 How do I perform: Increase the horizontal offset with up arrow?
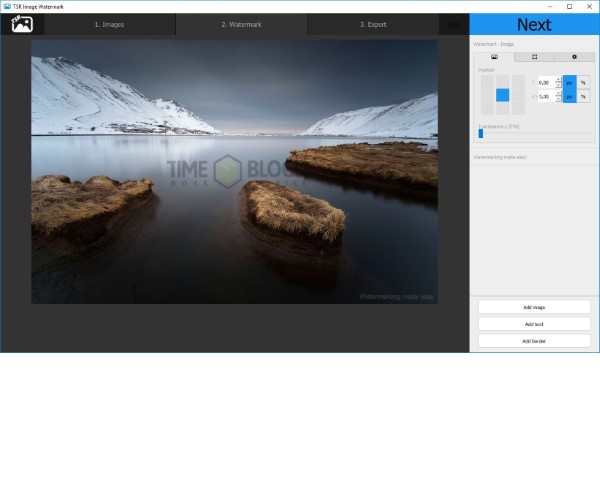pyautogui.click(x=558, y=80)
